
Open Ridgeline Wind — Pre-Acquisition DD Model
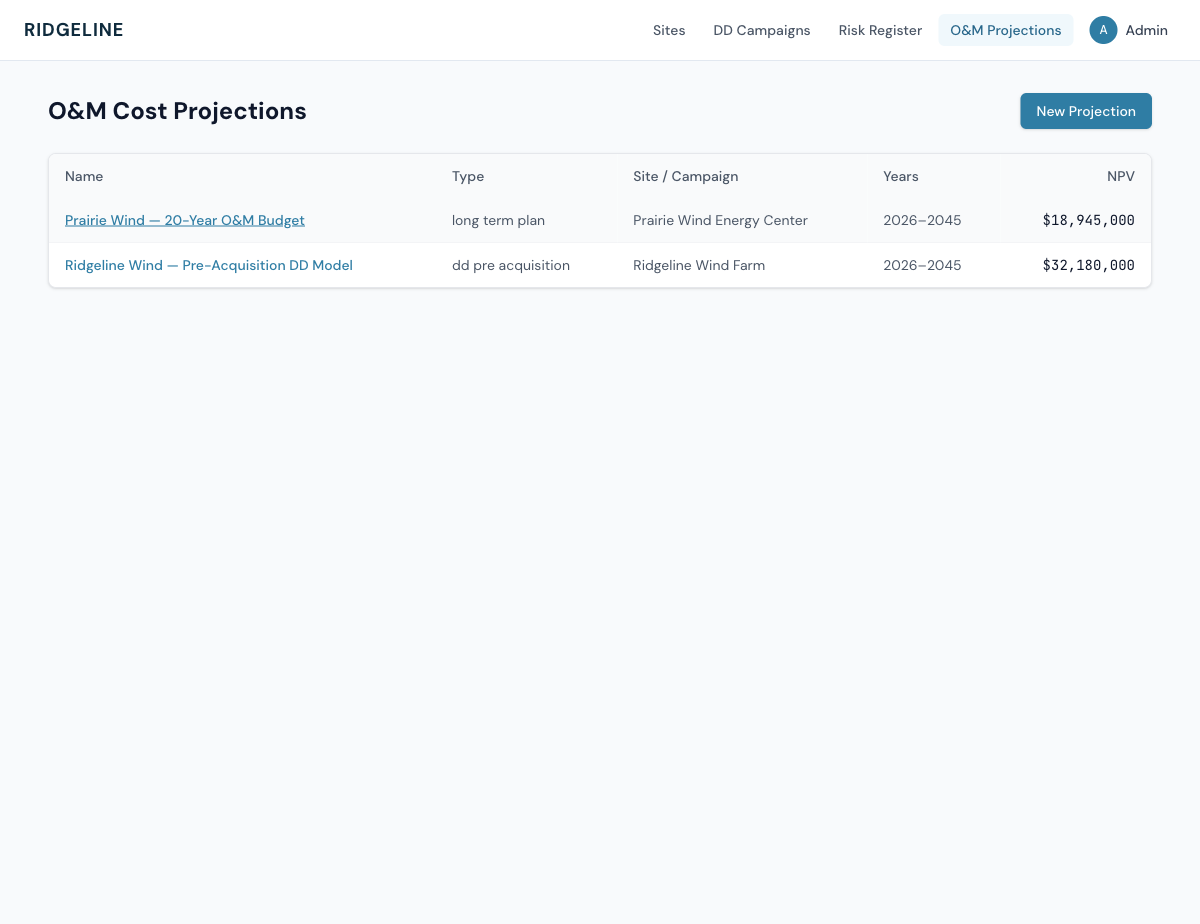click(x=208, y=265)
